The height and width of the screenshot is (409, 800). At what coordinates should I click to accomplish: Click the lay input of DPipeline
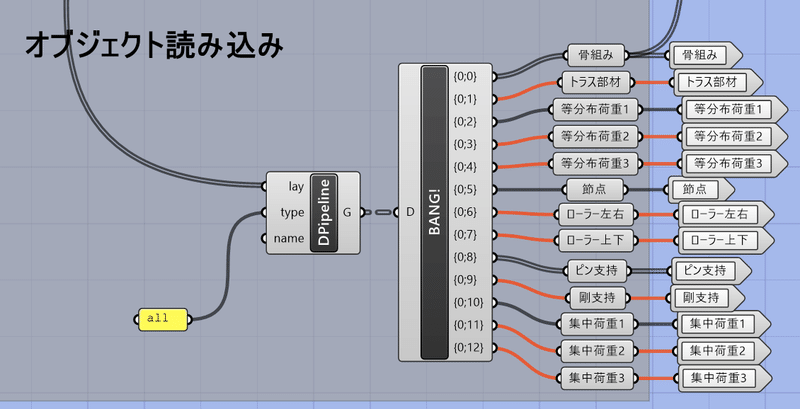pos(296,187)
